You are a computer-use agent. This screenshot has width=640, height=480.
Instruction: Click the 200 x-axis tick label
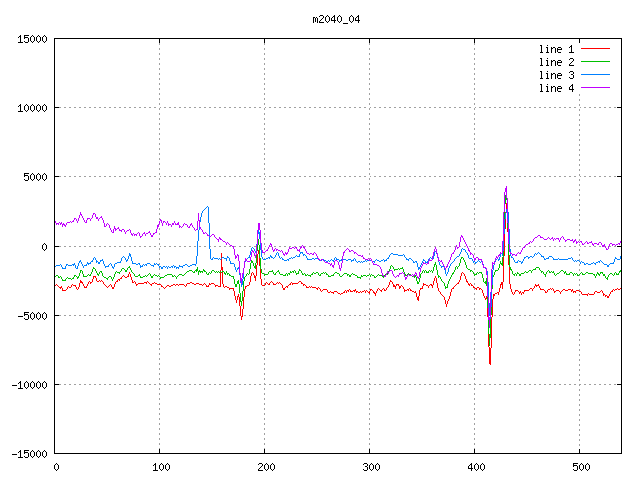[x=265, y=466]
